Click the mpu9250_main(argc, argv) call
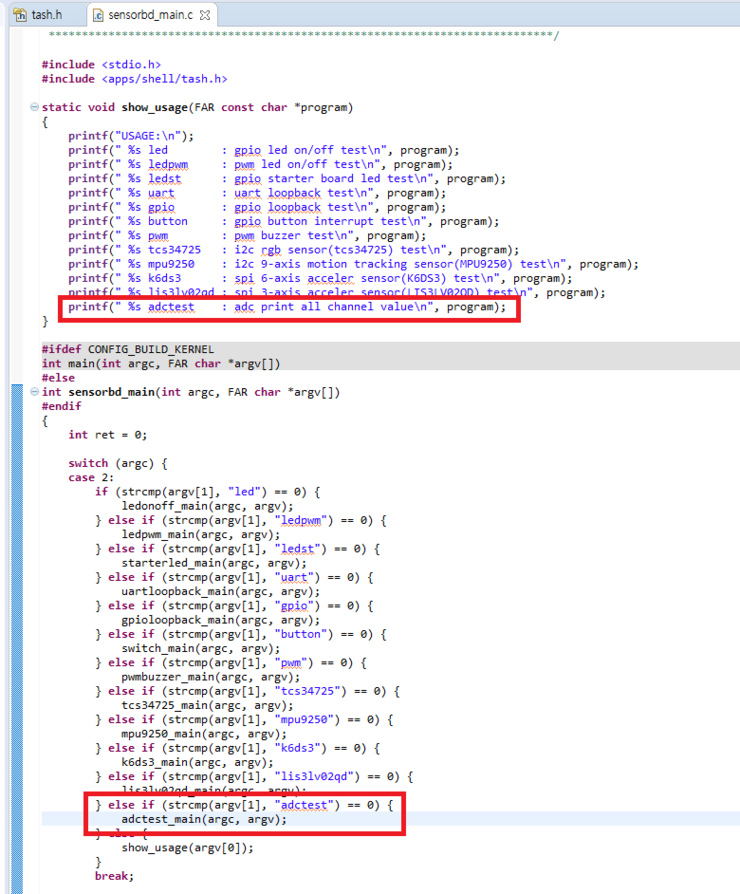This screenshot has width=740, height=894. pos(204,734)
